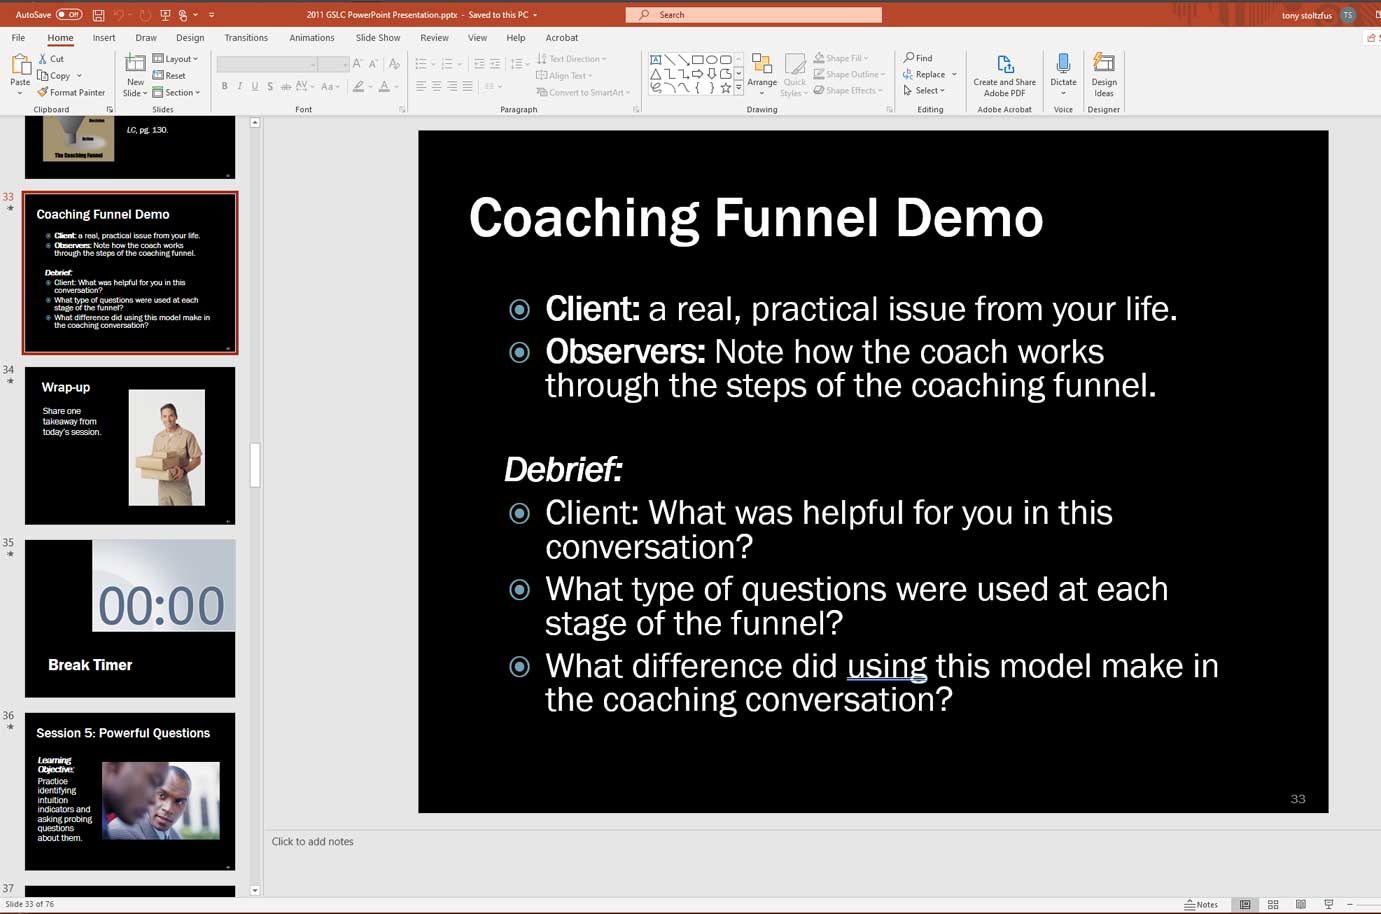Open the Acrobat tab

coord(562,38)
